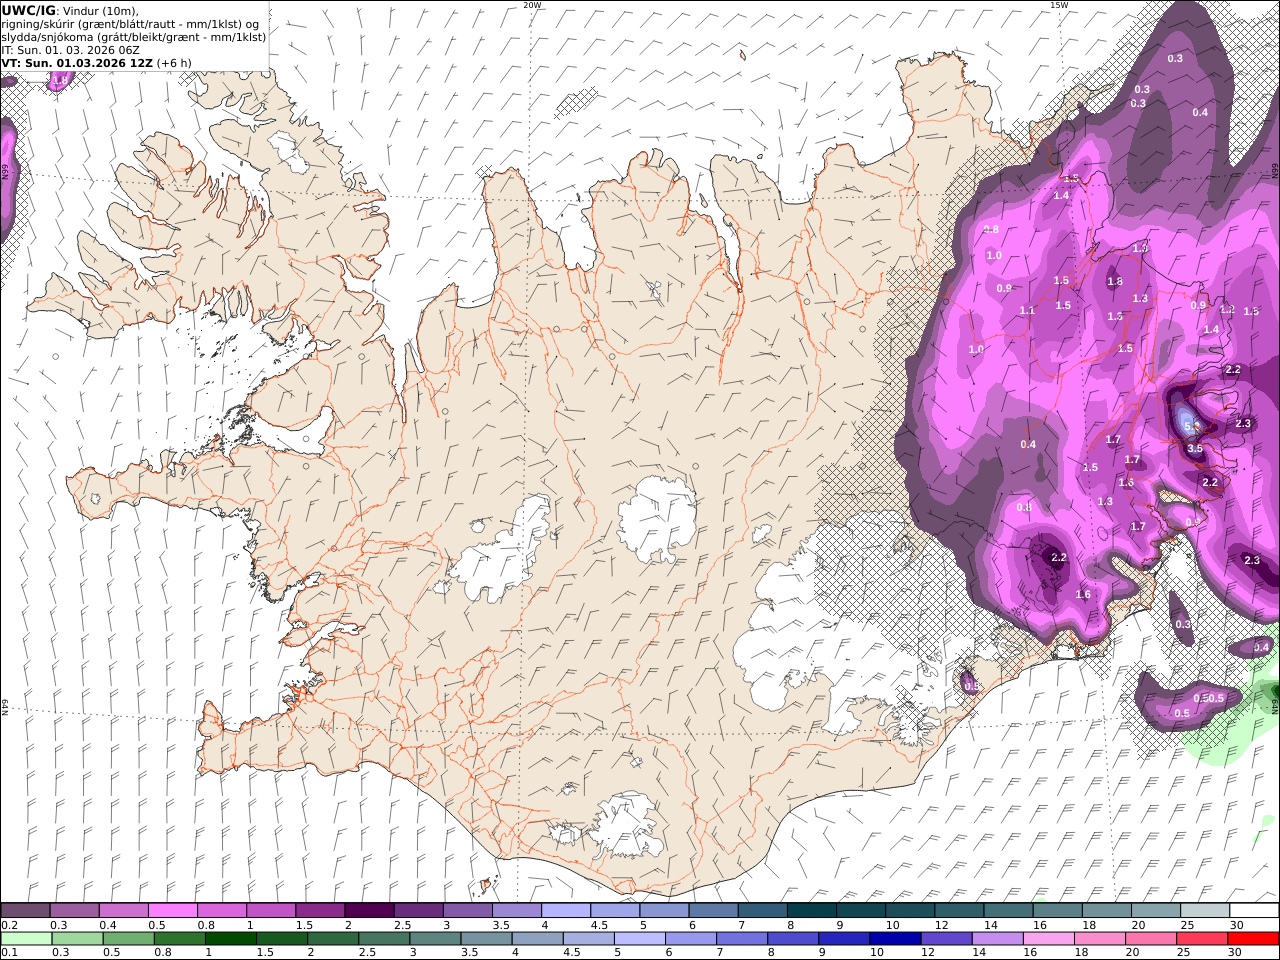
Task: Click lower legend swatch between 16 and 18
Action: (x=1047, y=938)
